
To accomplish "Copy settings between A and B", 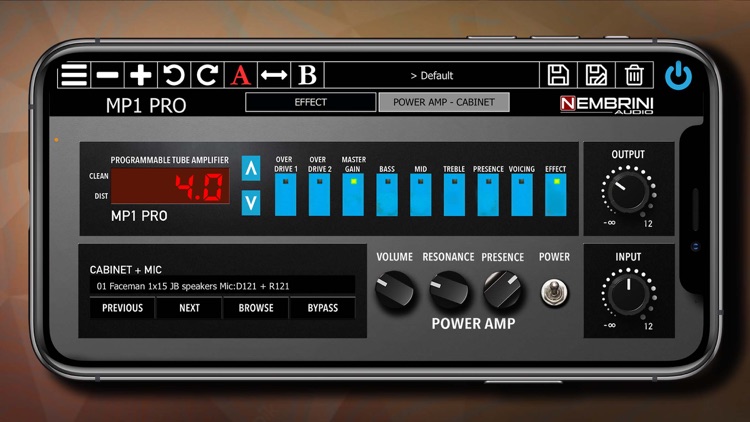I will pyautogui.click(x=274, y=75).
